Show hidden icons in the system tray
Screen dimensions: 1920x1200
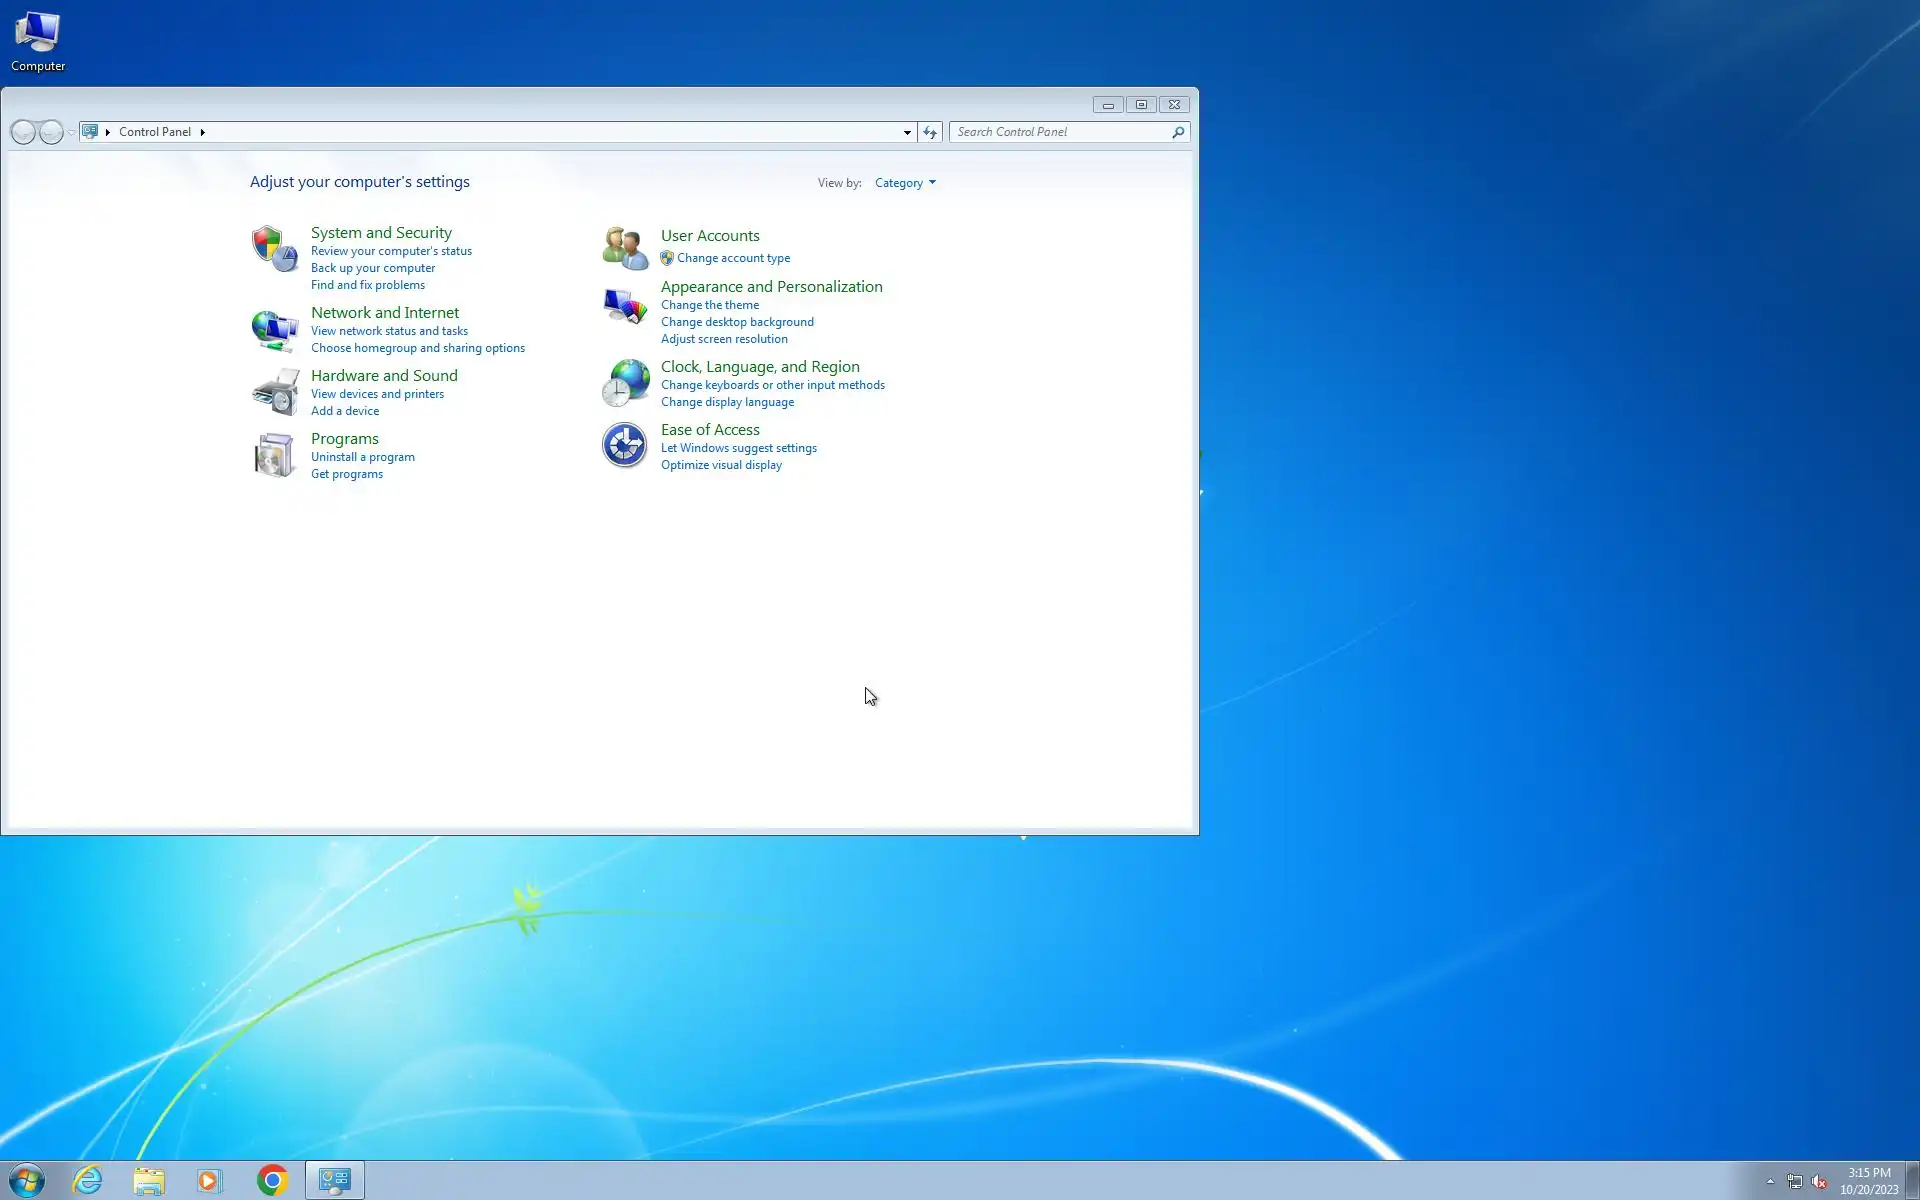click(x=1770, y=1181)
